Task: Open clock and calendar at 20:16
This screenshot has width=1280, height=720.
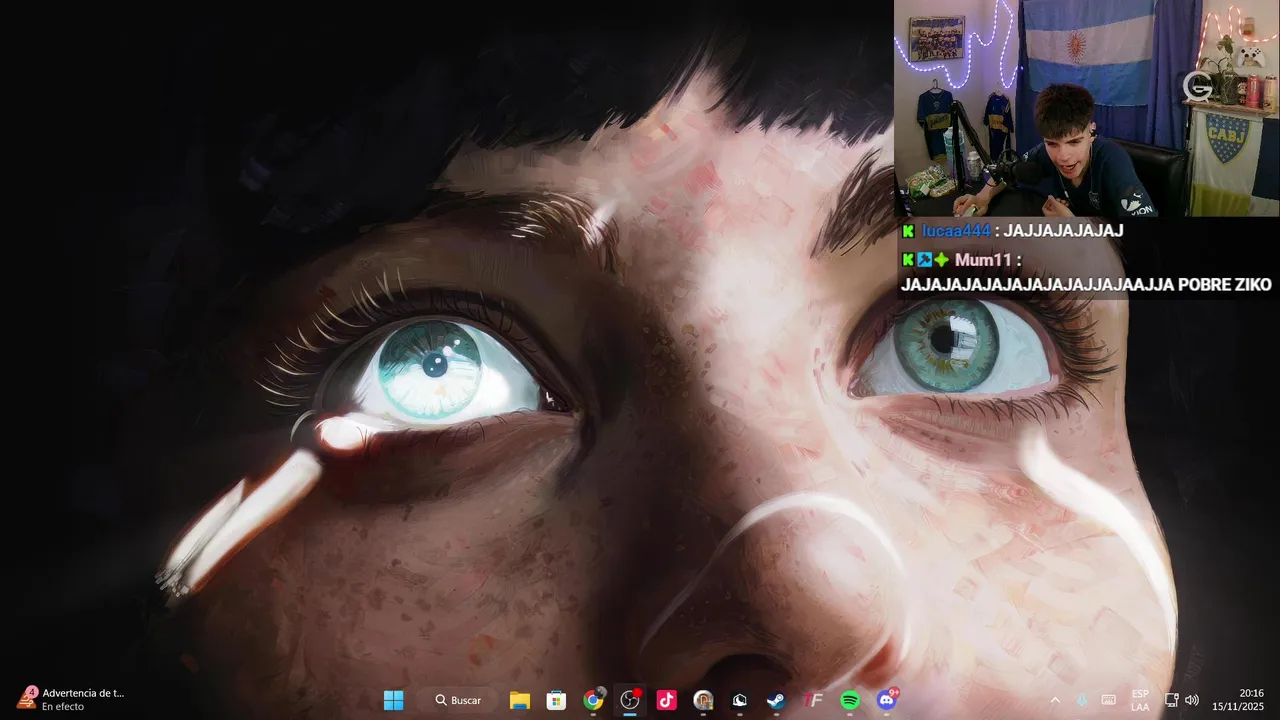Action: click(x=1238, y=700)
